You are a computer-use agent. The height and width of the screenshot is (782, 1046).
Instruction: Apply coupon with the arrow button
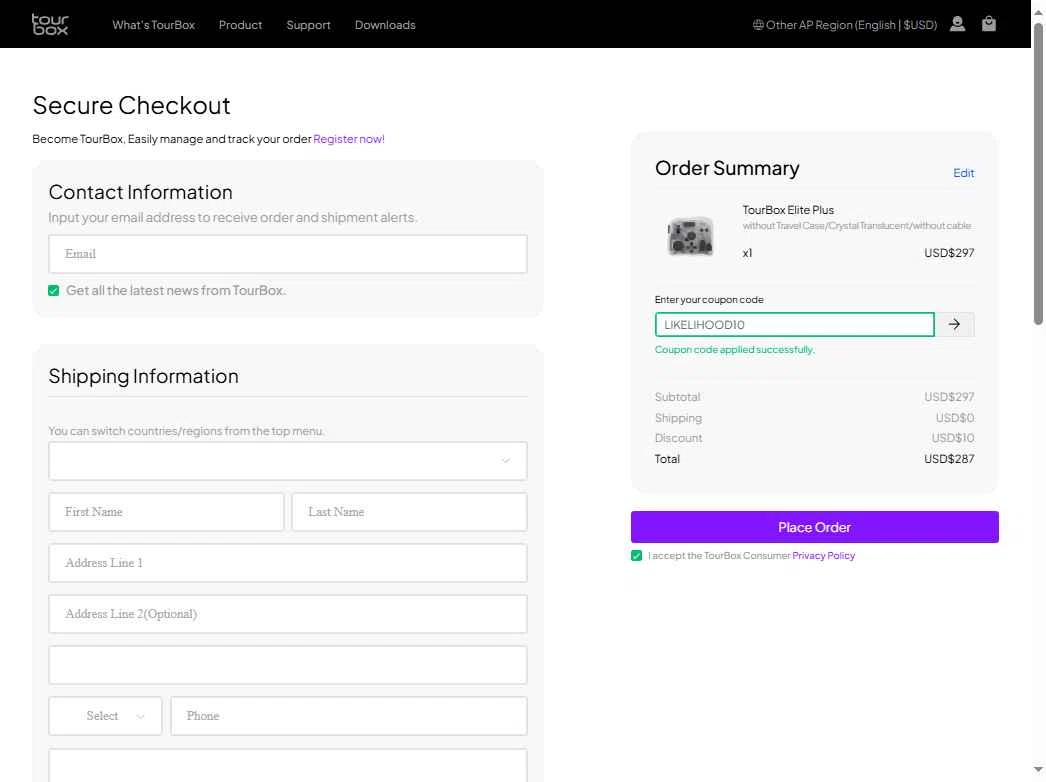pos(955,324)
